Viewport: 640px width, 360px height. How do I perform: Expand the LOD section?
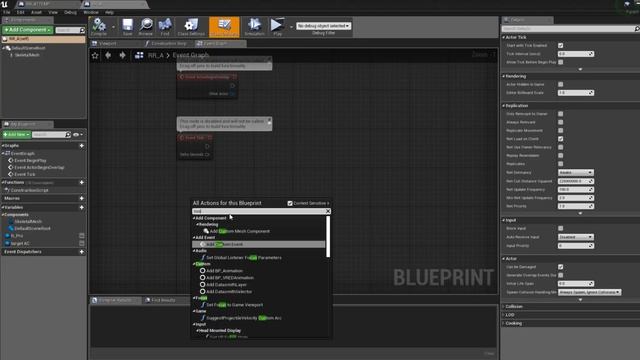[509, 315]
